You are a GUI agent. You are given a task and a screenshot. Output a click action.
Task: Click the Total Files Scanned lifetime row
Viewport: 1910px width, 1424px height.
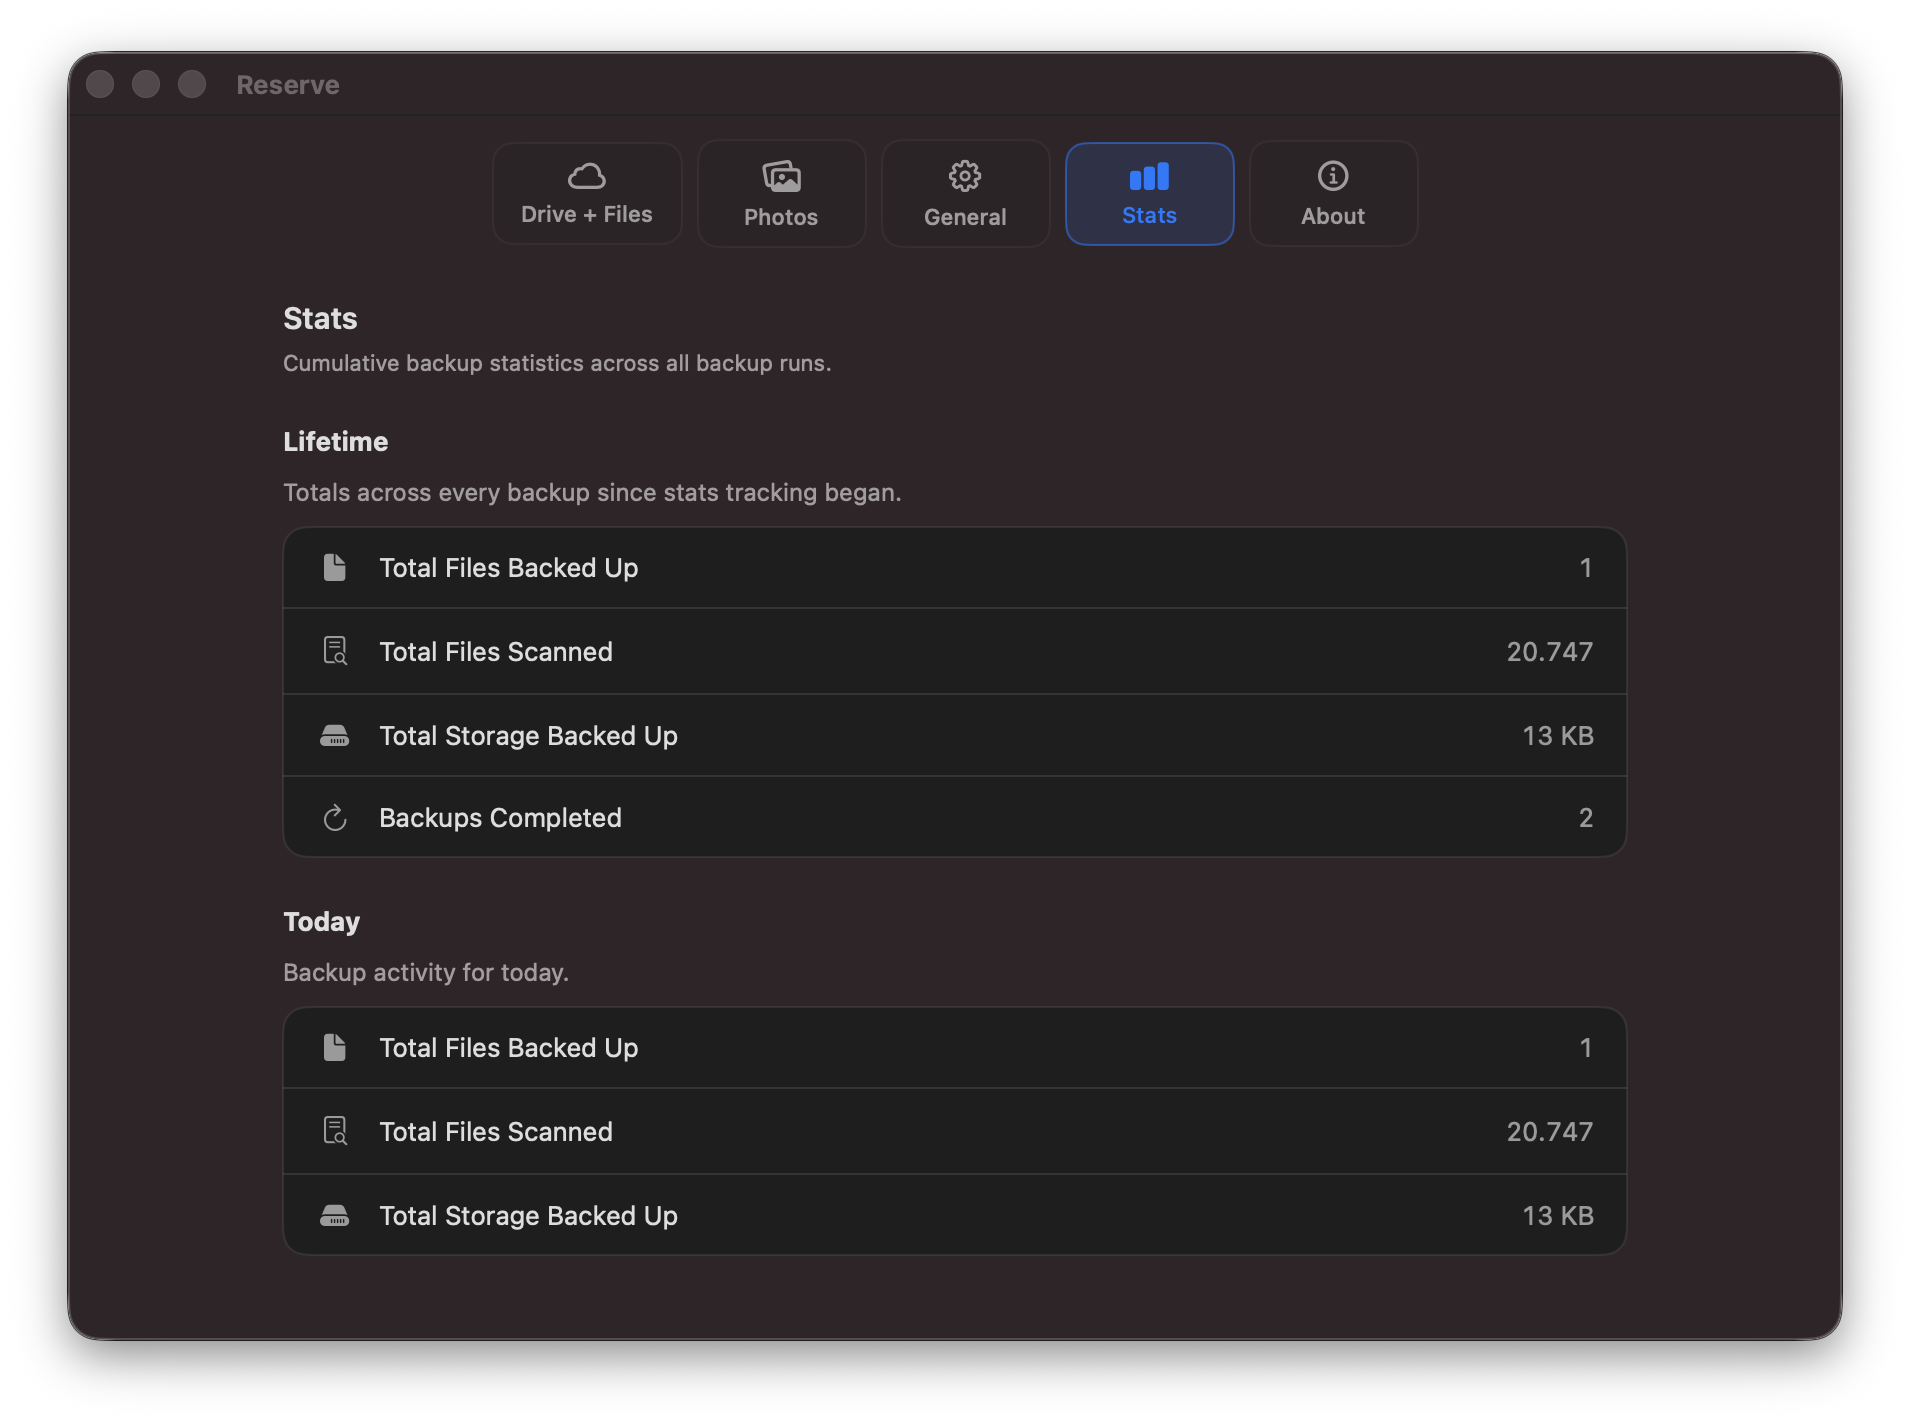point(953,651)
